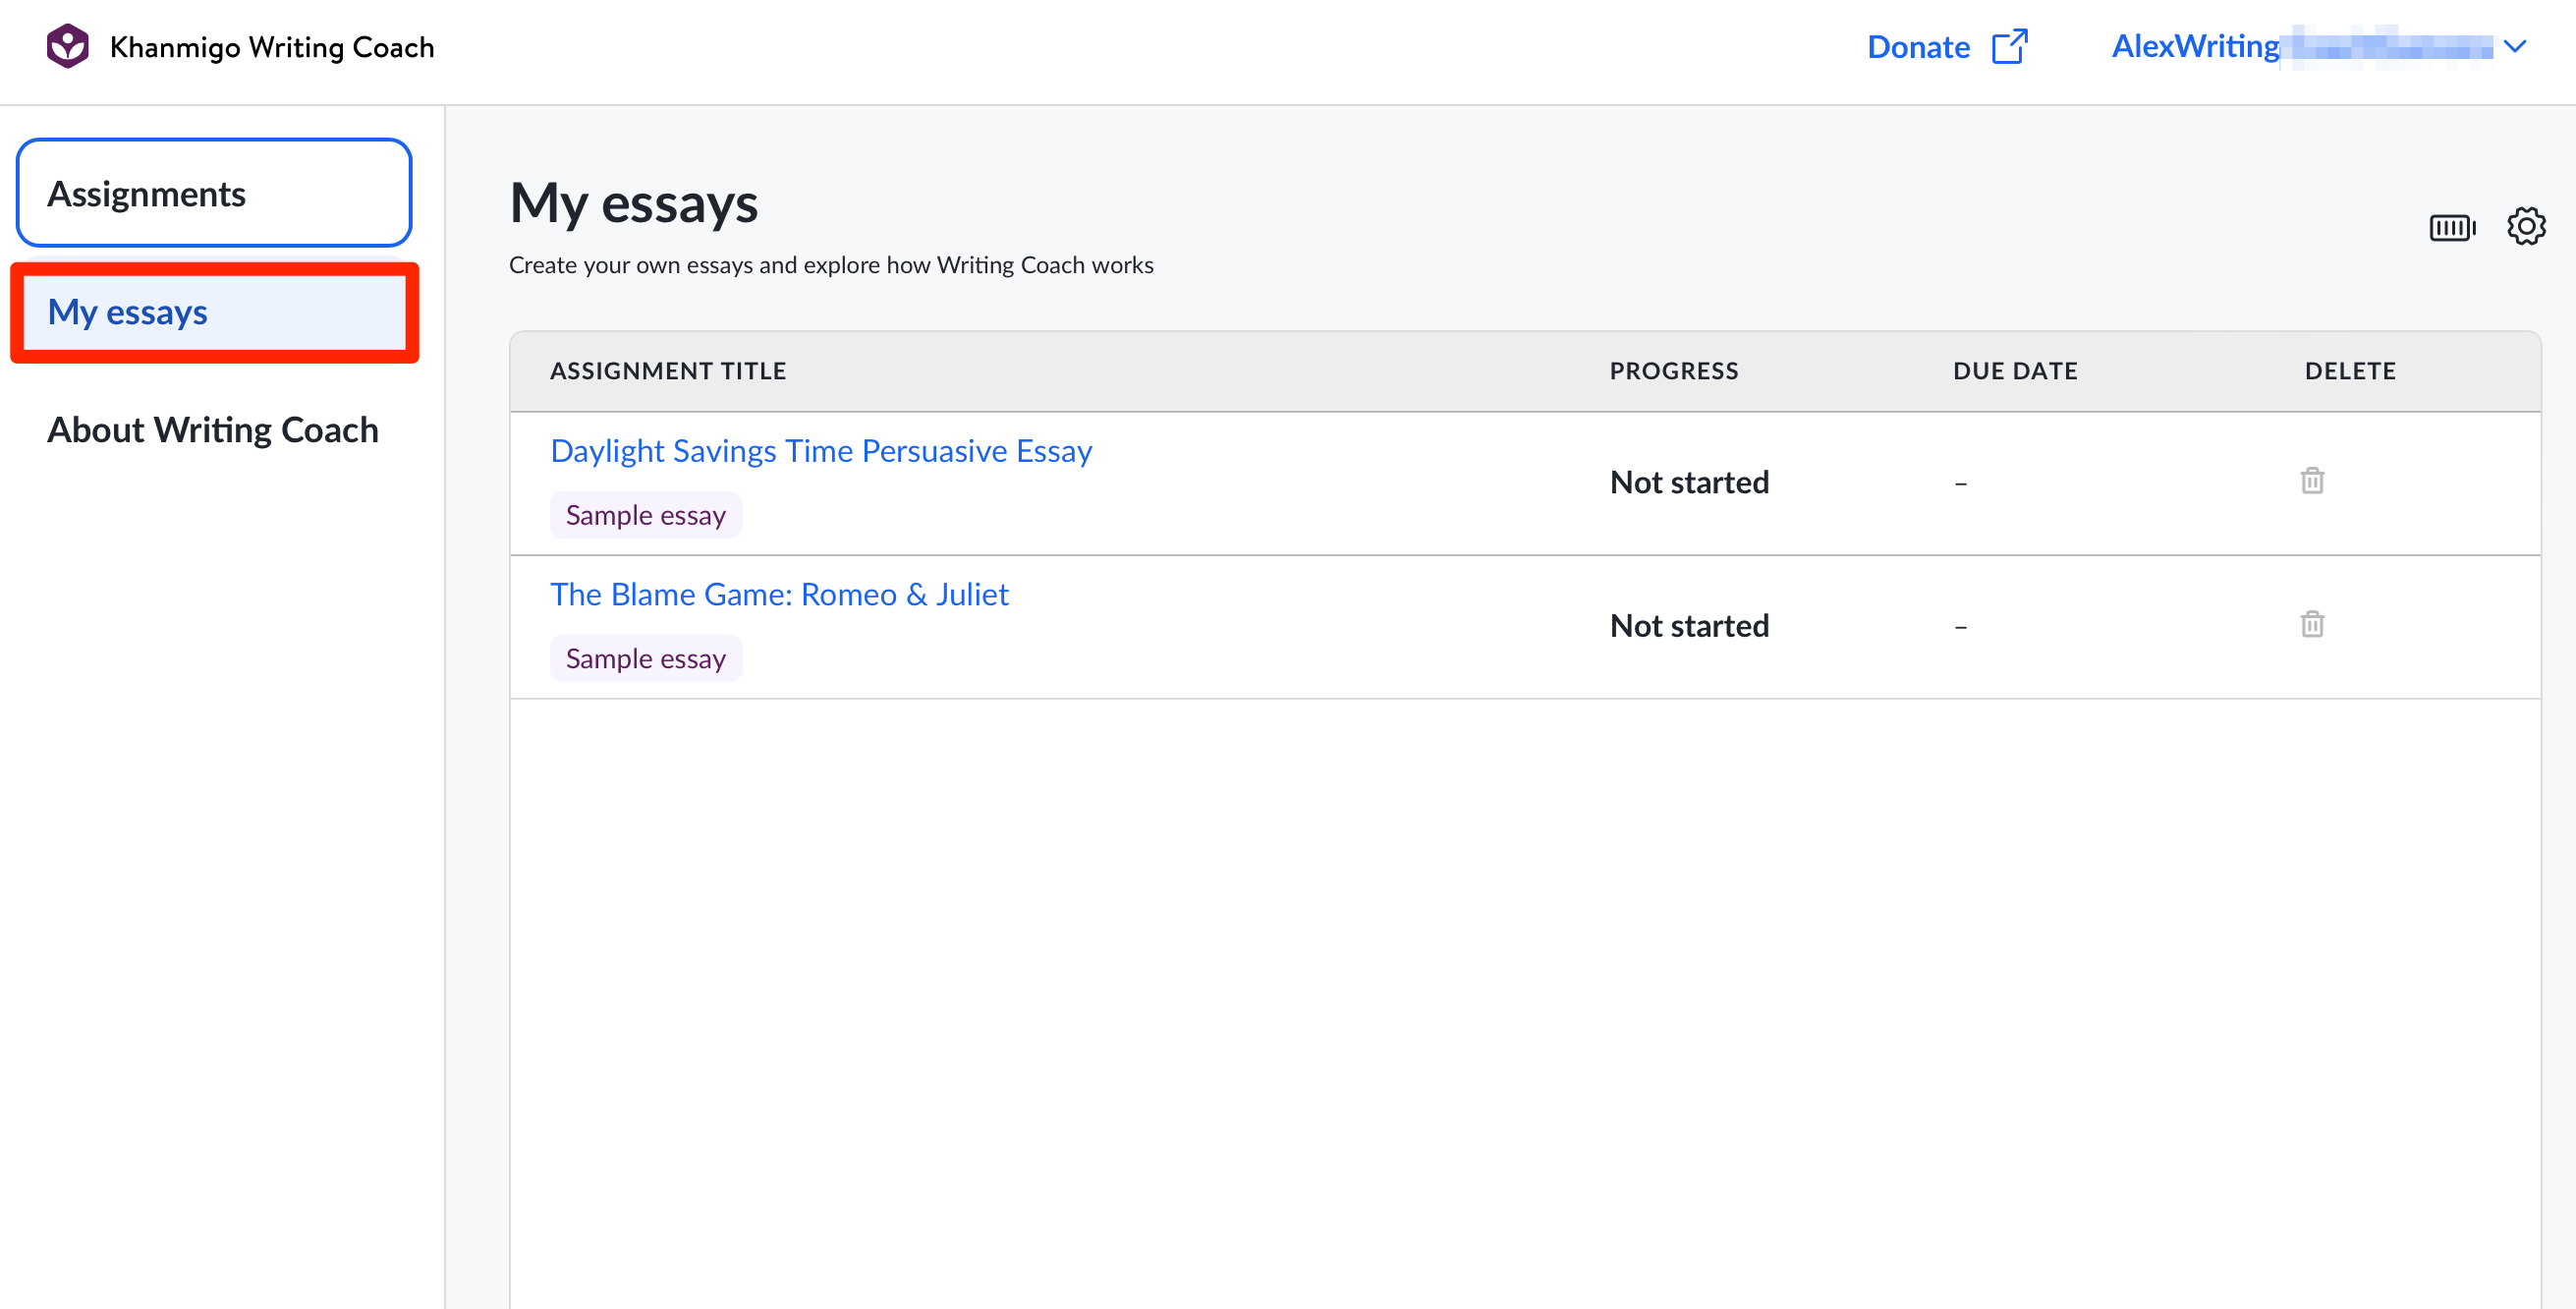Click the Khanmigo Writing Coach title text
The width and height of the screenshot is (2576, 1309).
(271, 47)
